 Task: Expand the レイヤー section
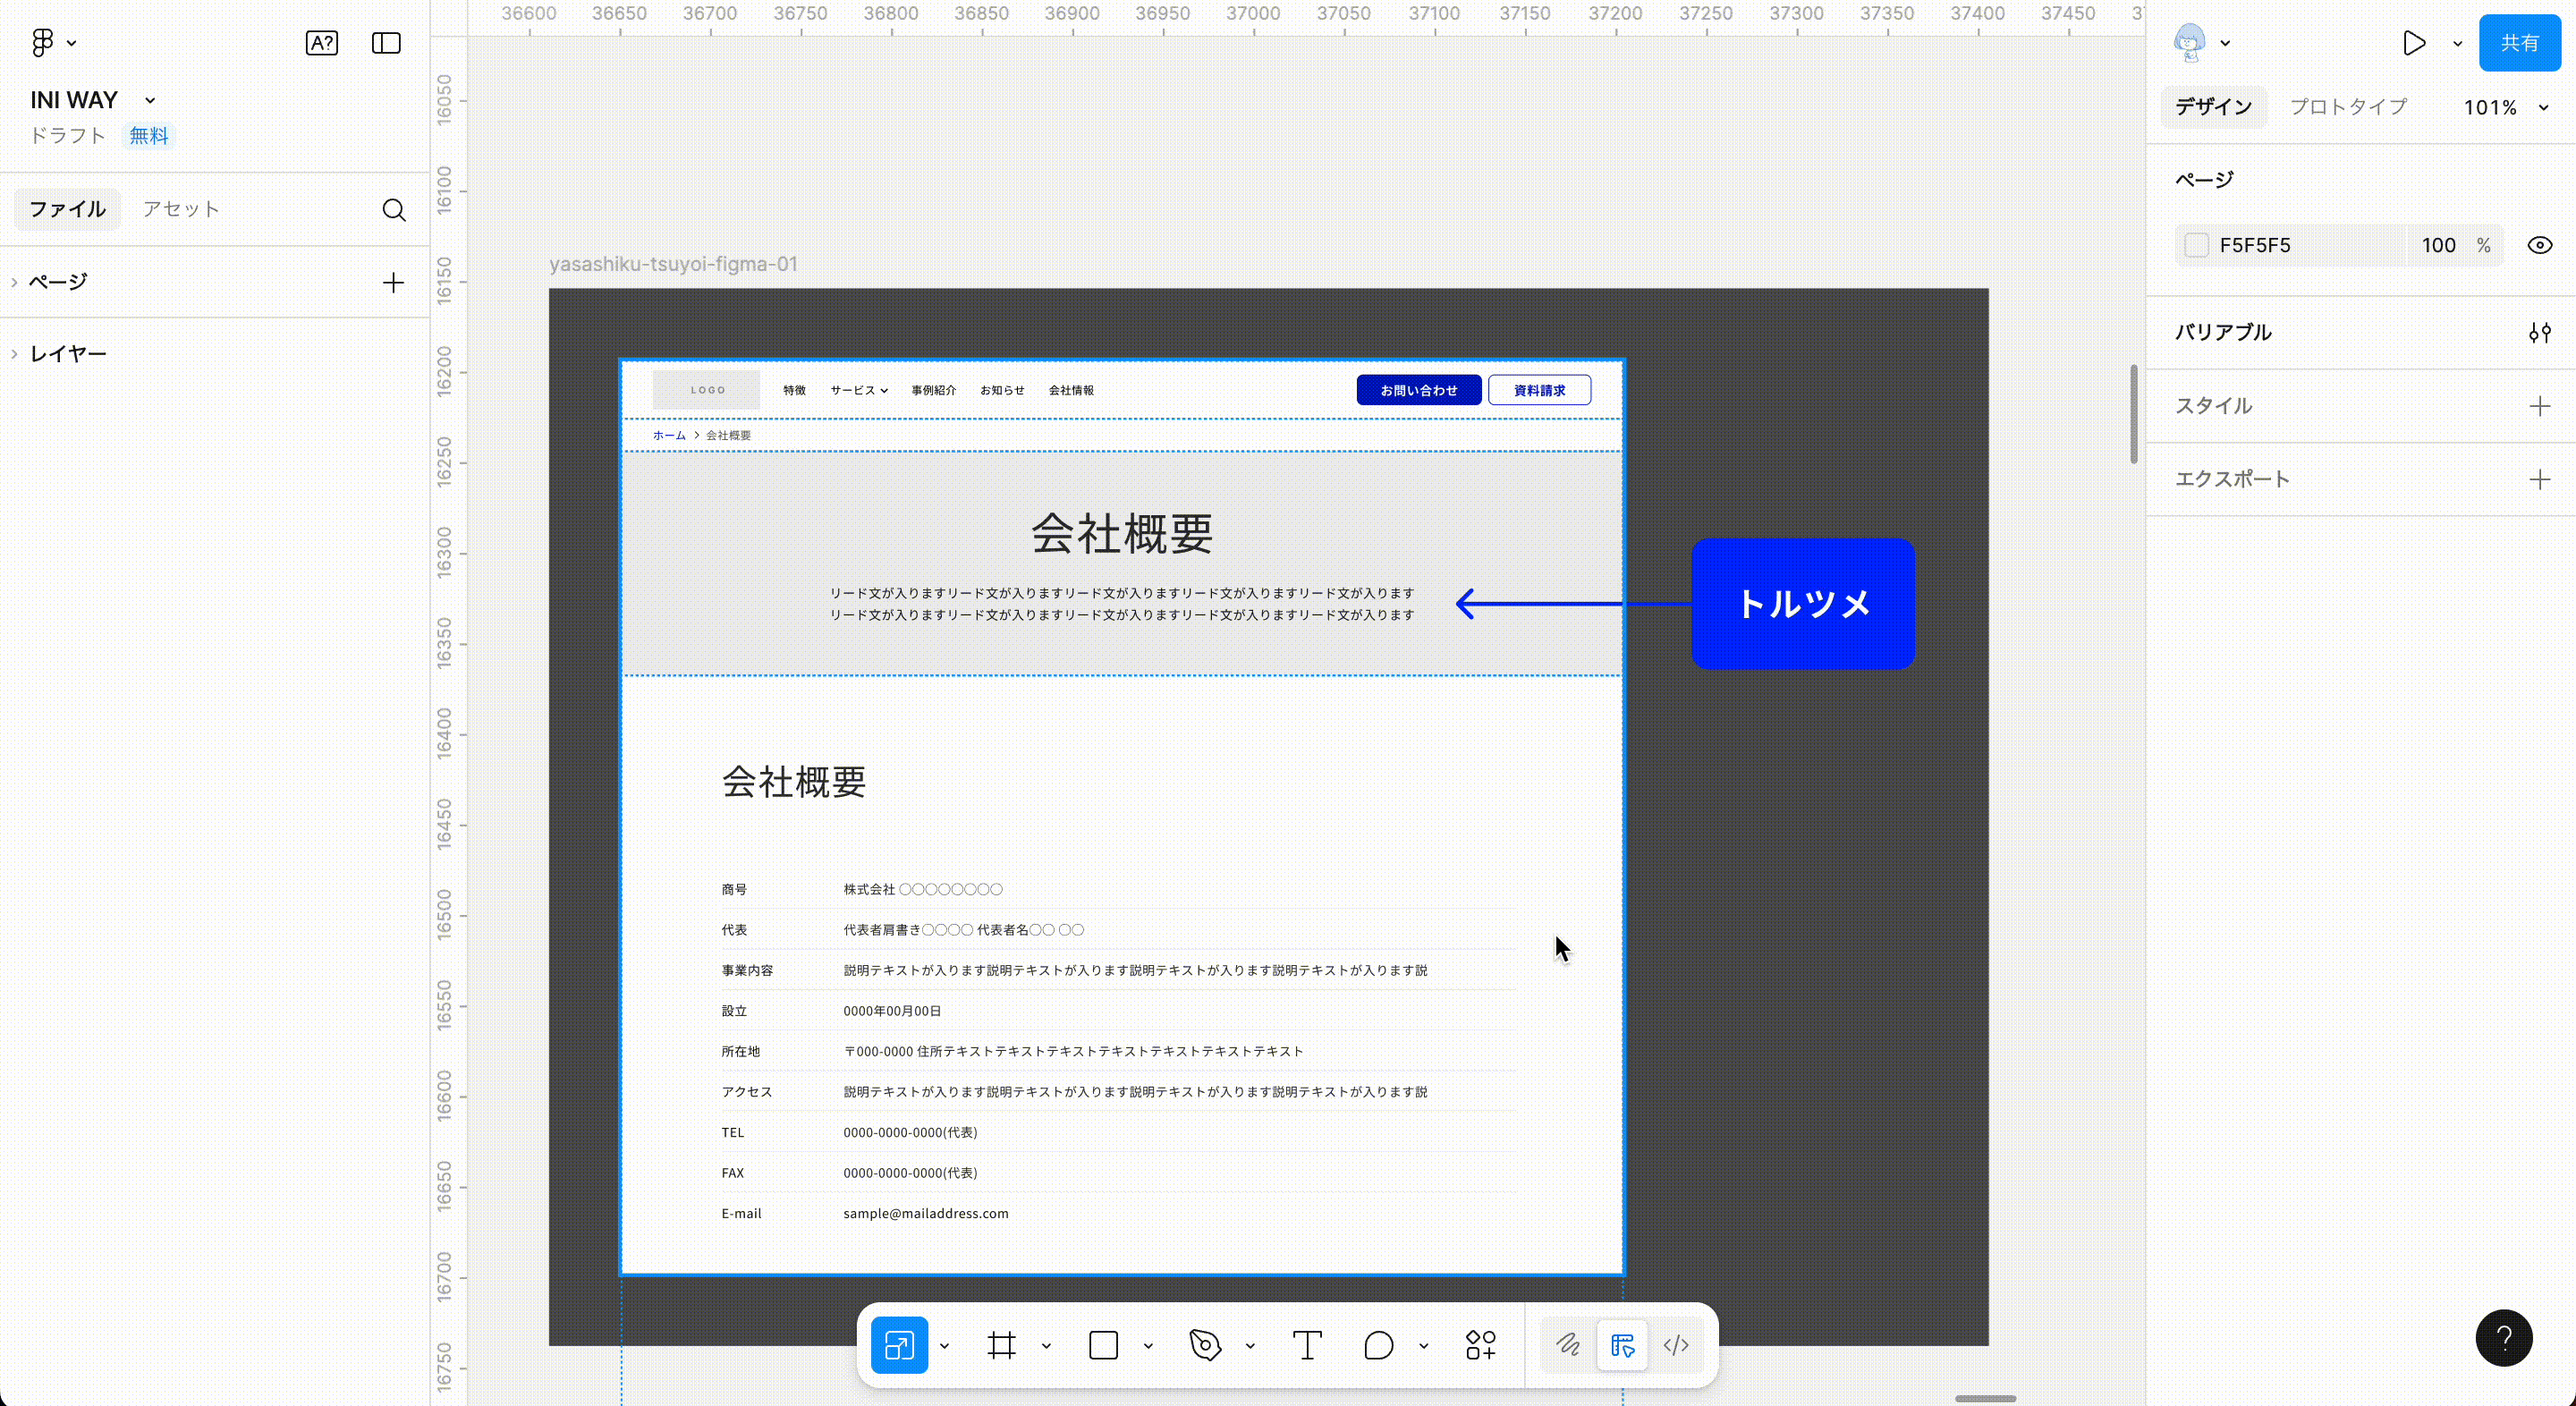pyautogui.click(x=67, y=354)
